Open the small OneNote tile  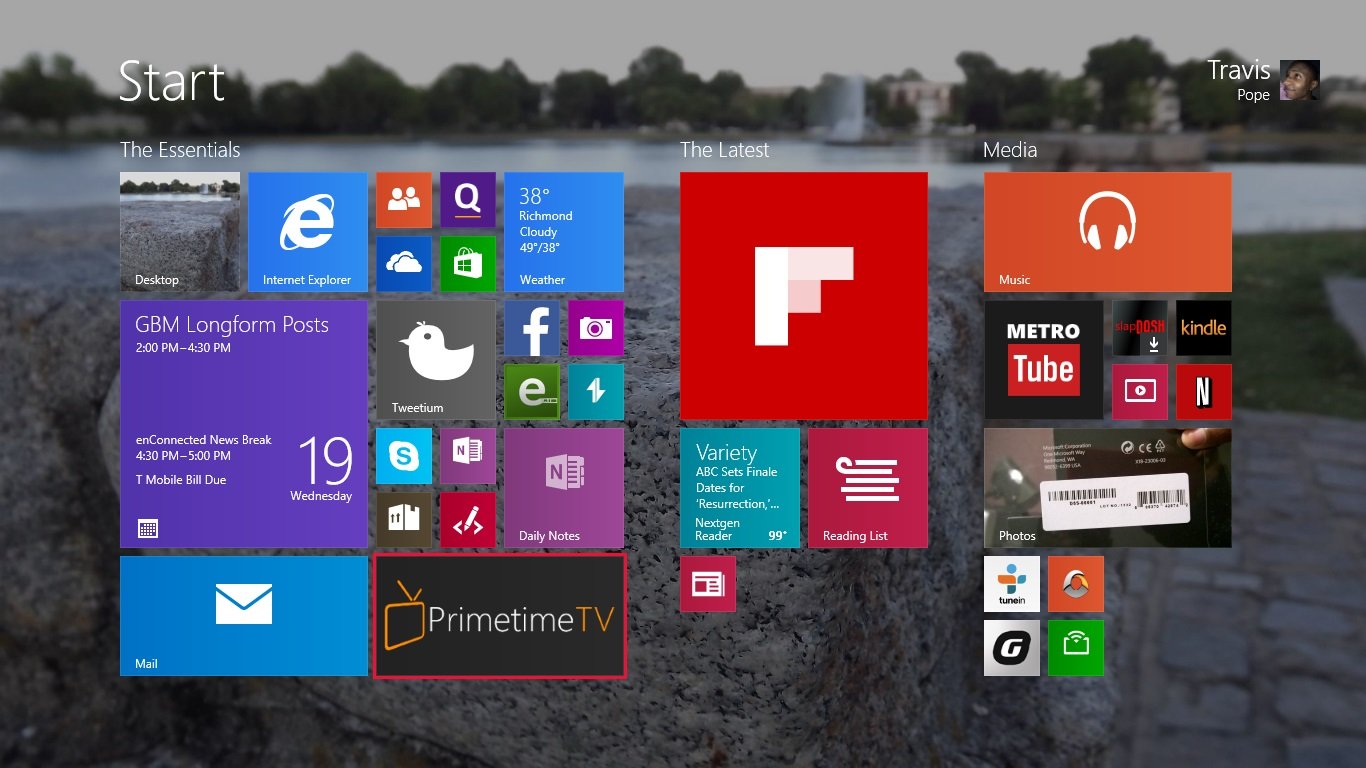[468, 456]
